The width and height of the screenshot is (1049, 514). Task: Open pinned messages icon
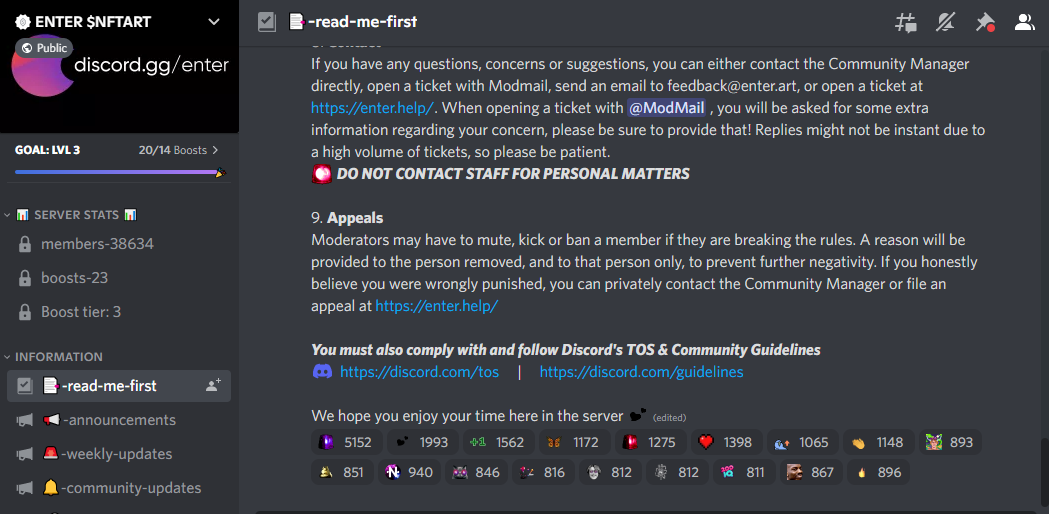pos(984,22)
